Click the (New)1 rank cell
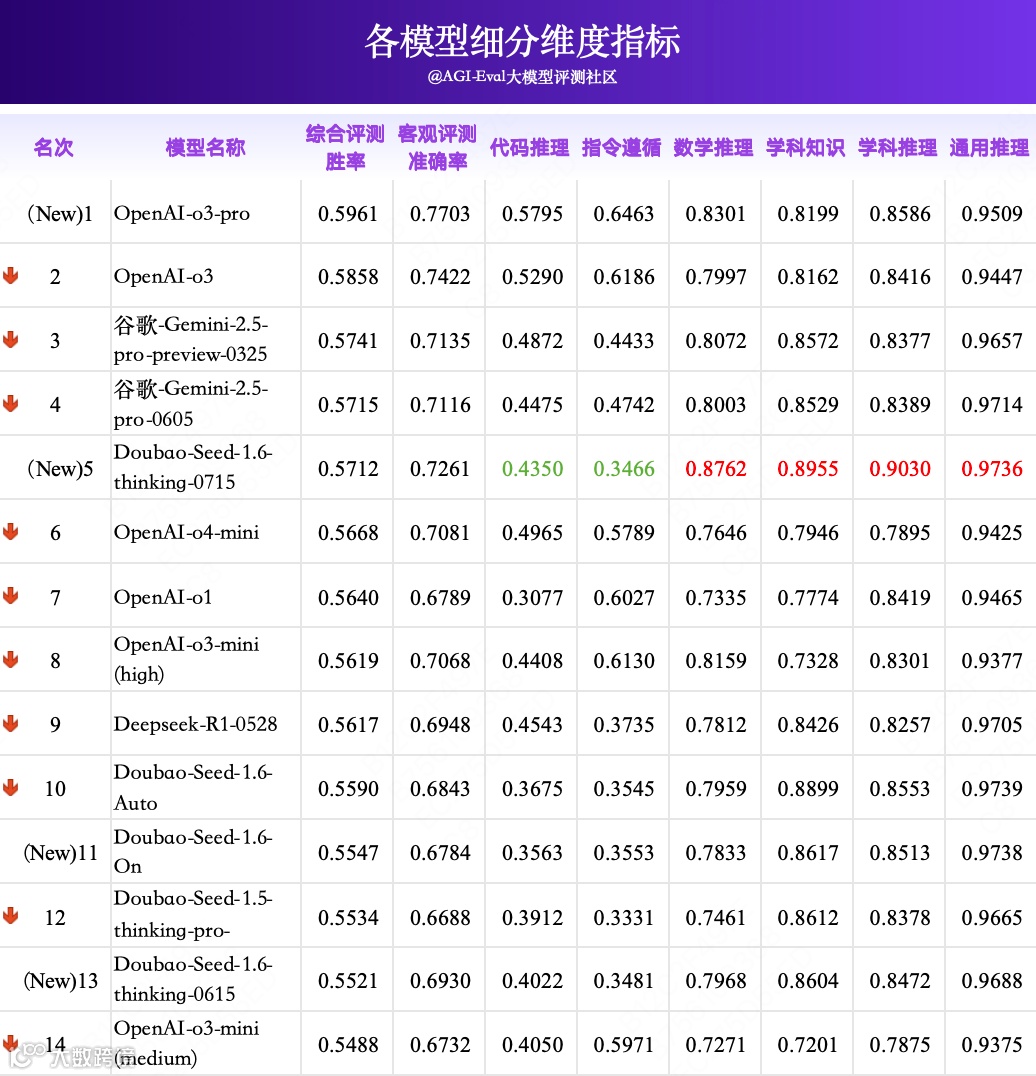The height and width of the screenshot is (1076, 1036). tap(60, 213)
